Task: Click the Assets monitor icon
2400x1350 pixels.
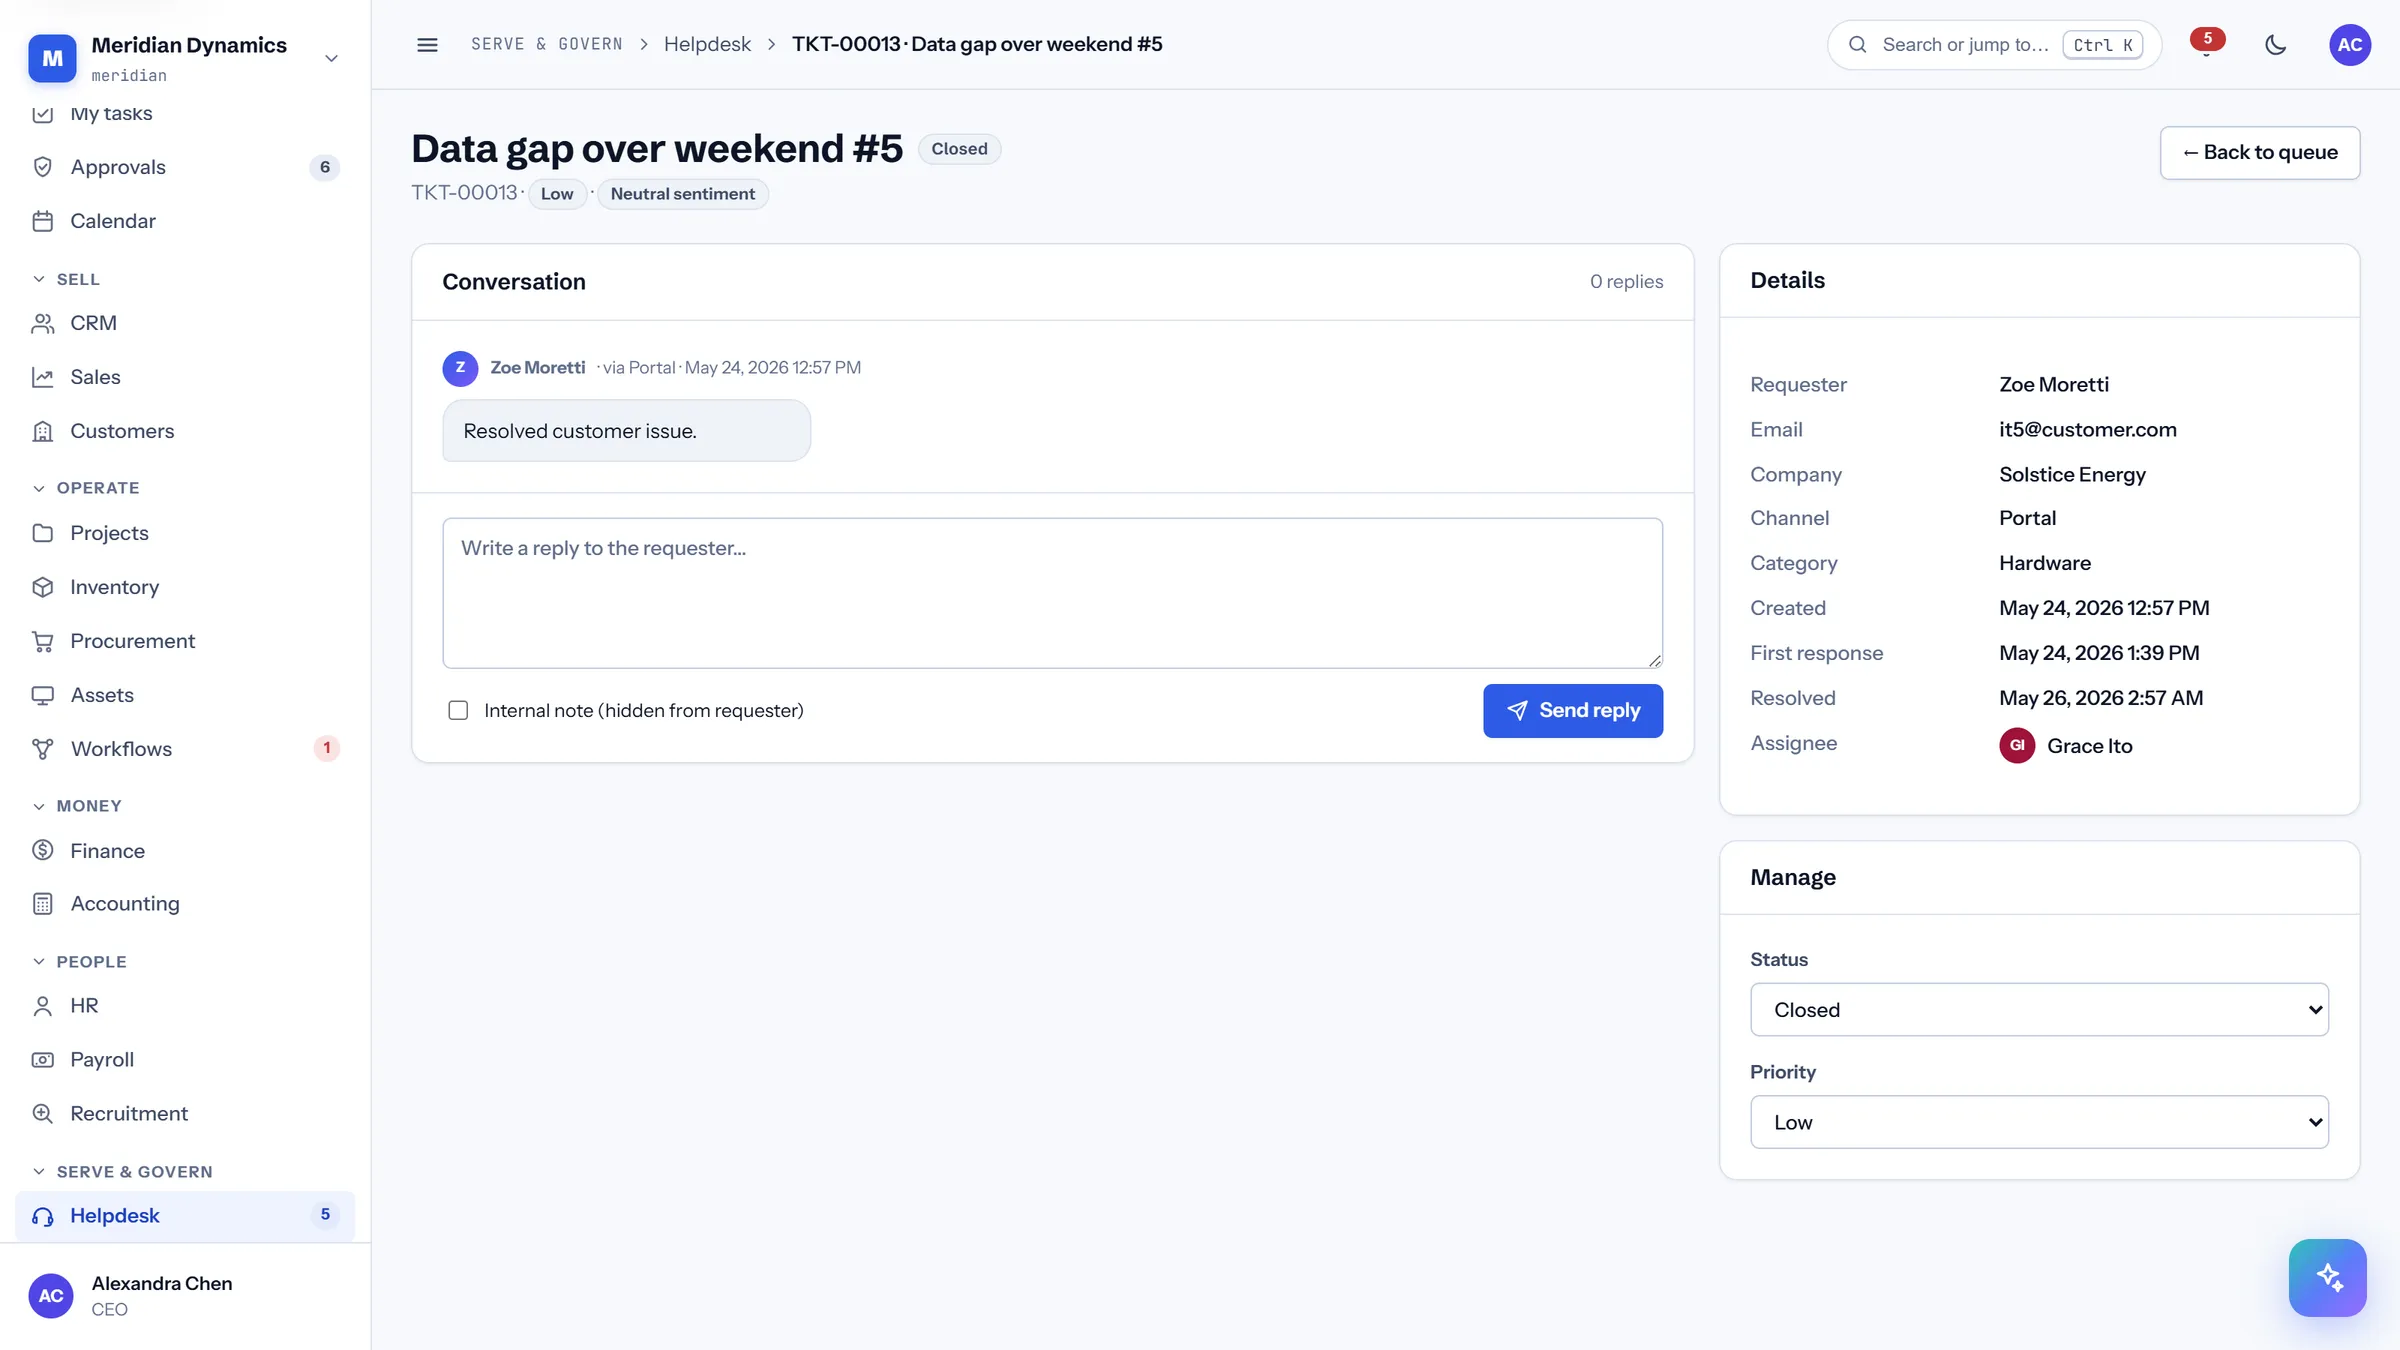Action: tap(43, 695)
